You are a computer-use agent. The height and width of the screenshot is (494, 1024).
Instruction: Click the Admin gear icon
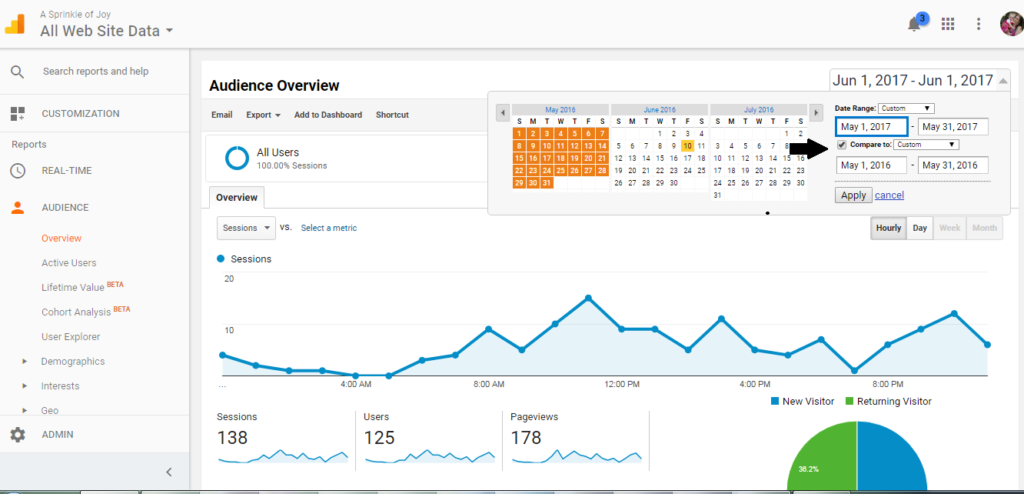18,435
